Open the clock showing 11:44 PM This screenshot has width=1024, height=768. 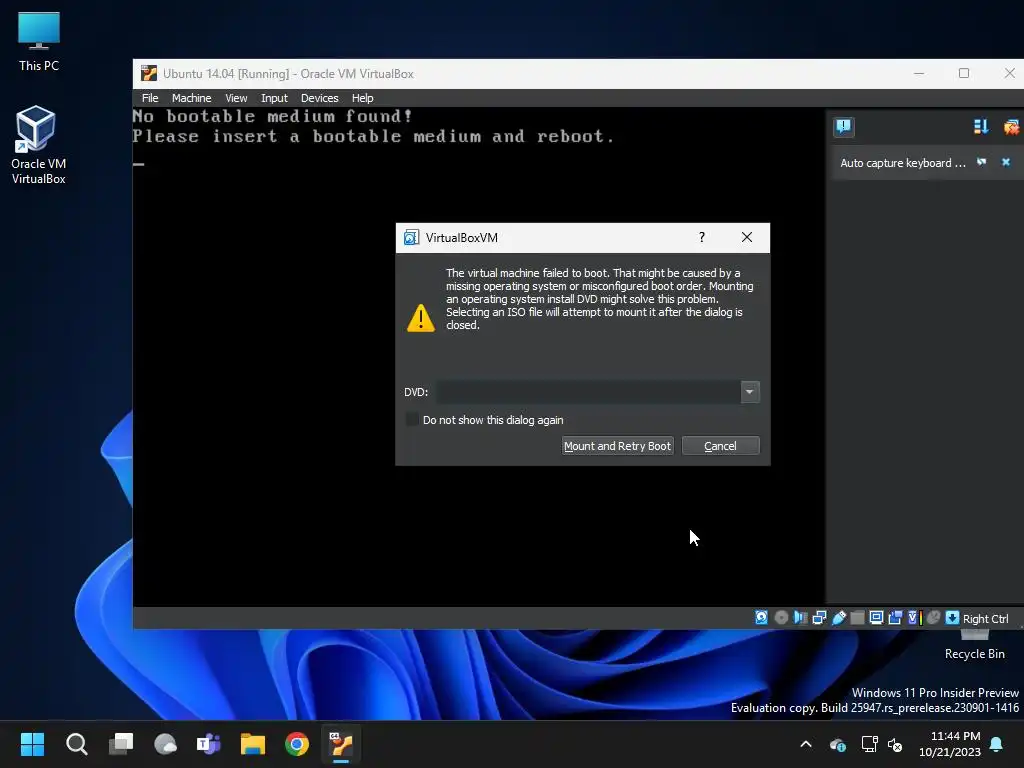tap(950, 744)
